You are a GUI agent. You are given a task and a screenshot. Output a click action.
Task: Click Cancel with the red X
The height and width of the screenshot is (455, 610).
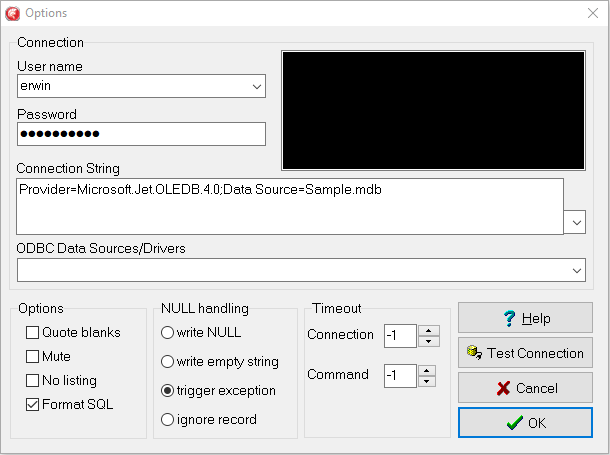point(524,388)
